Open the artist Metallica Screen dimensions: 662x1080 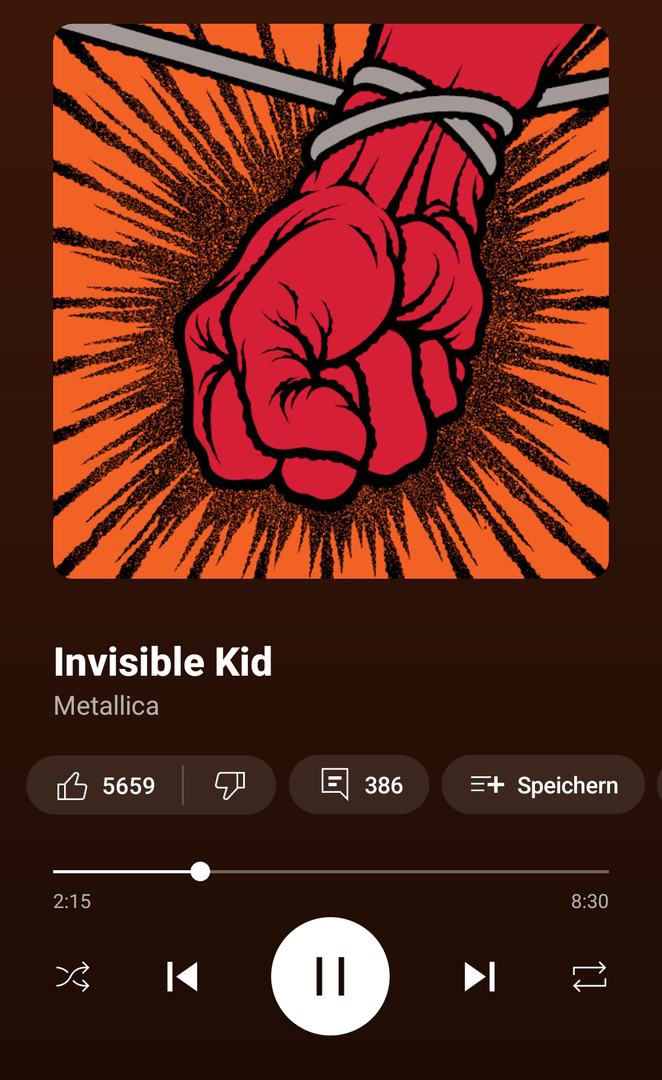tap(106, 706)
